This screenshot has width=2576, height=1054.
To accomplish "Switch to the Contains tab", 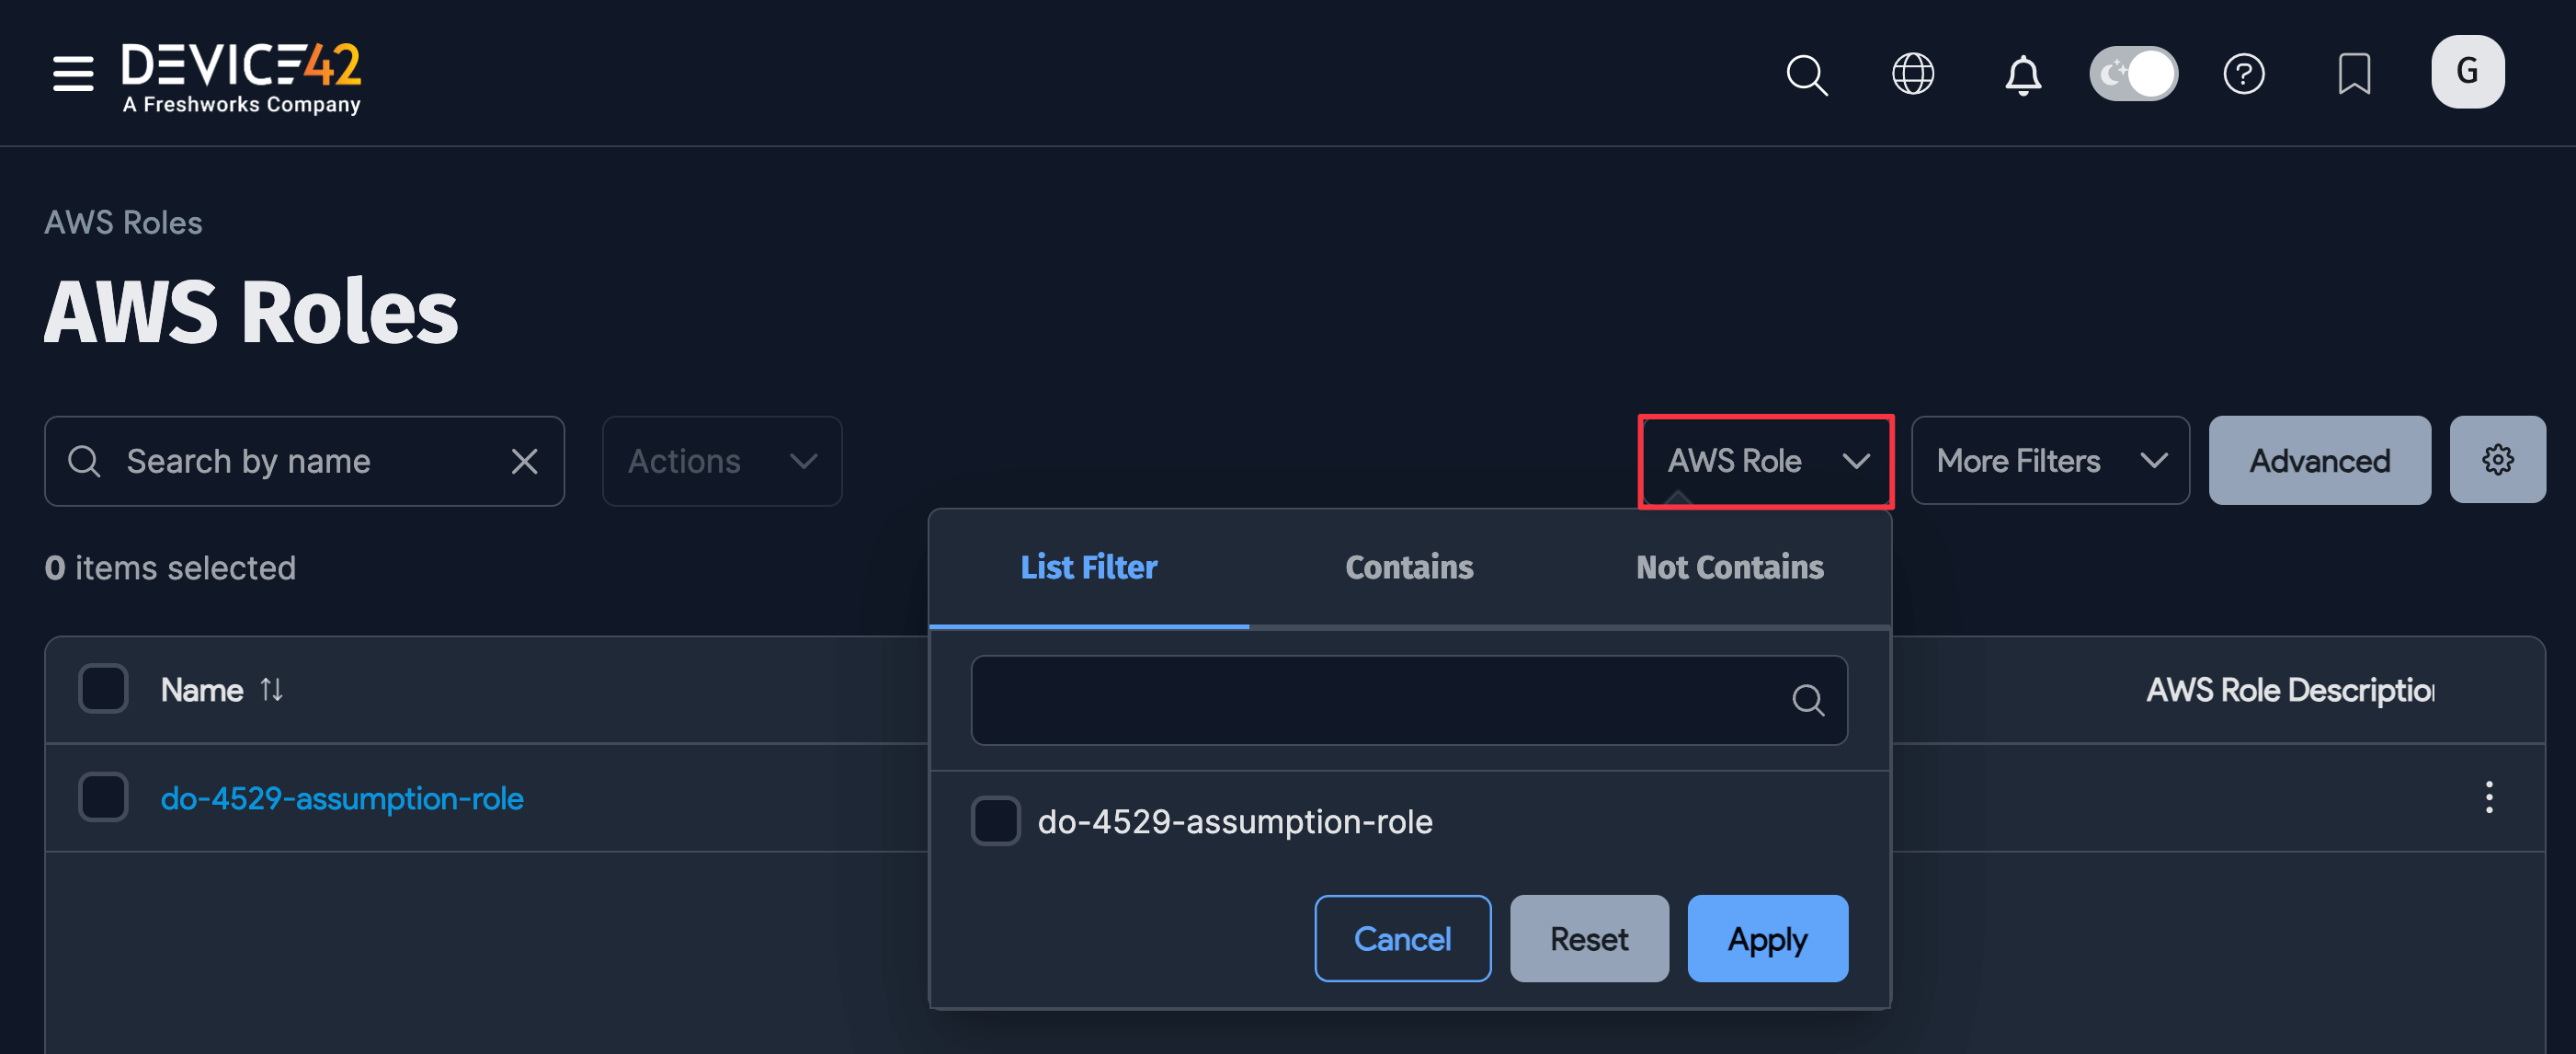I will tap(1409, 567).
